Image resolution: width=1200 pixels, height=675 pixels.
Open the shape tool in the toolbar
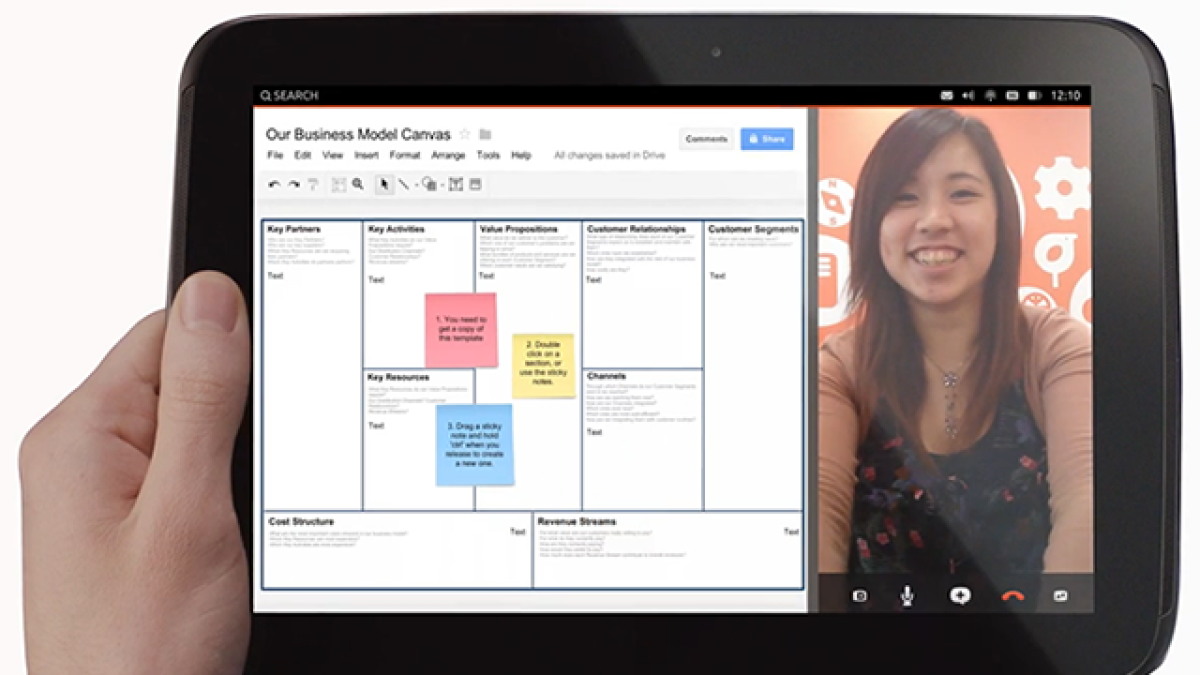(429, 184)
